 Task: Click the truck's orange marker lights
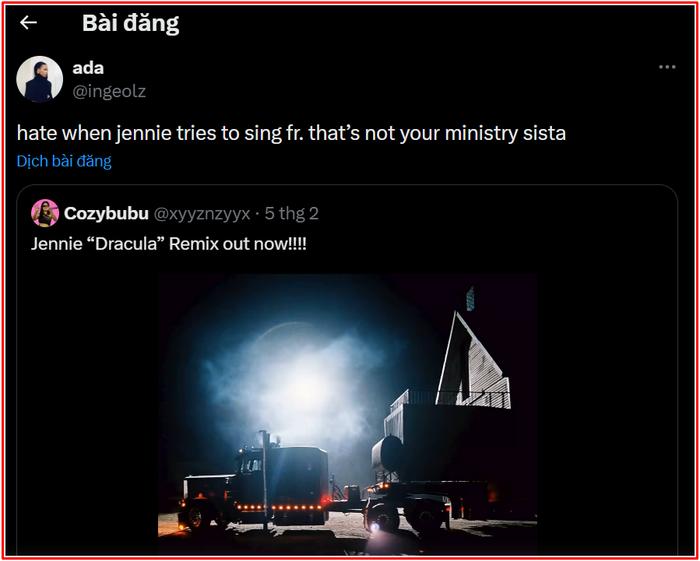click(x=279, y=507)
